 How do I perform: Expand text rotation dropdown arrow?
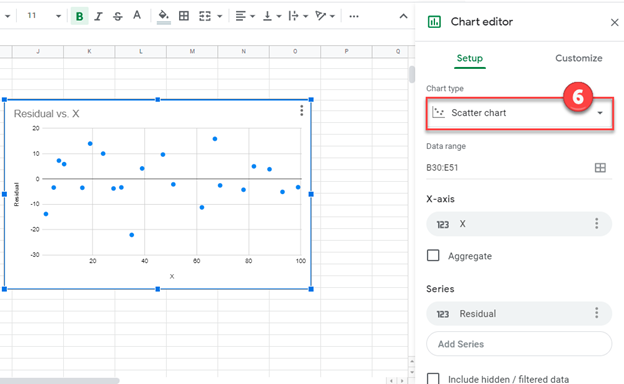coord(332,16)
